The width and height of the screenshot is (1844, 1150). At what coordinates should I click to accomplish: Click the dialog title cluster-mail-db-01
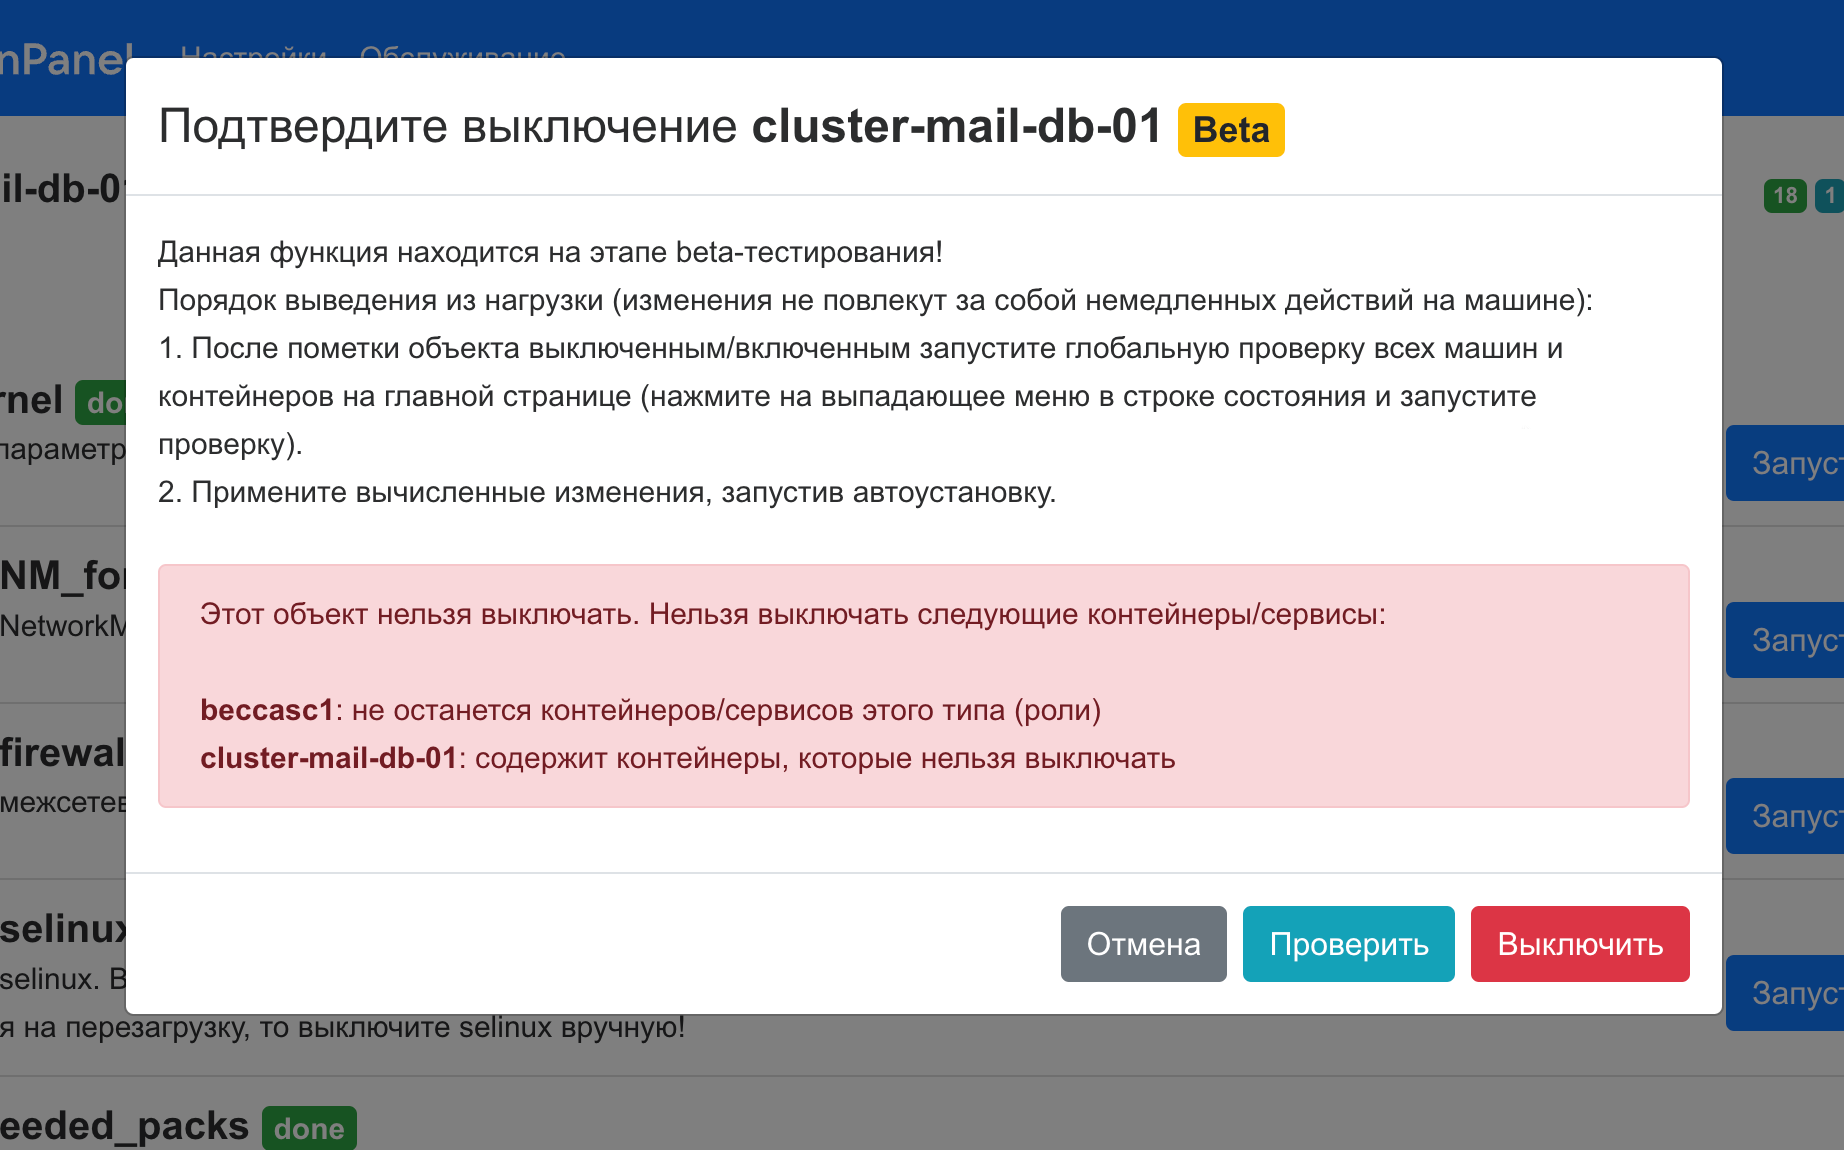(956, 127)
